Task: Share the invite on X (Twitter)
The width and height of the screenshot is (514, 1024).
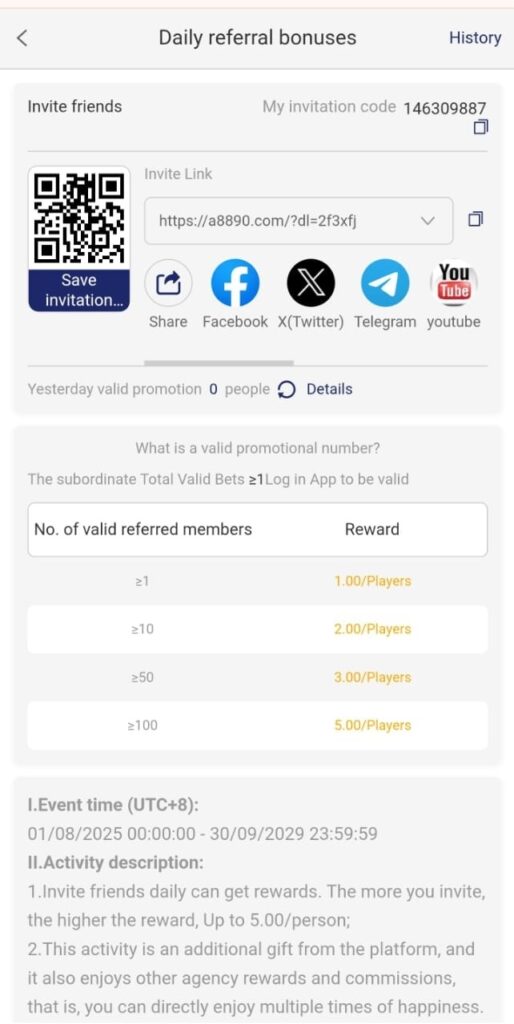Action: coord(311,283)
